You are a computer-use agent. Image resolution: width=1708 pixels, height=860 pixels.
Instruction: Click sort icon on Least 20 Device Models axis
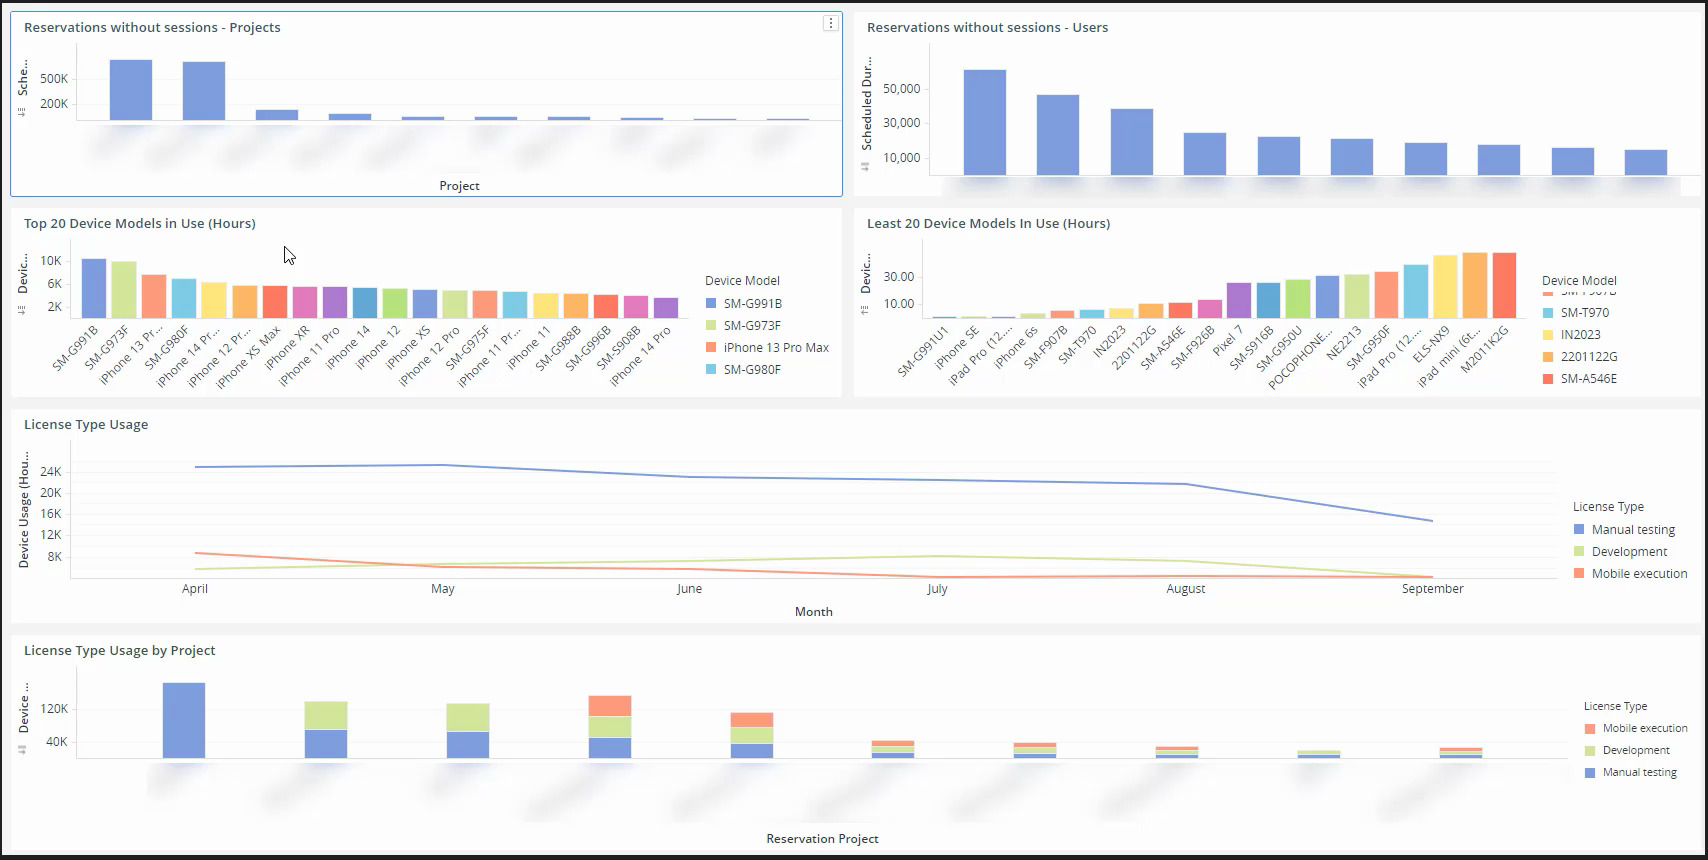pos(865,310)
